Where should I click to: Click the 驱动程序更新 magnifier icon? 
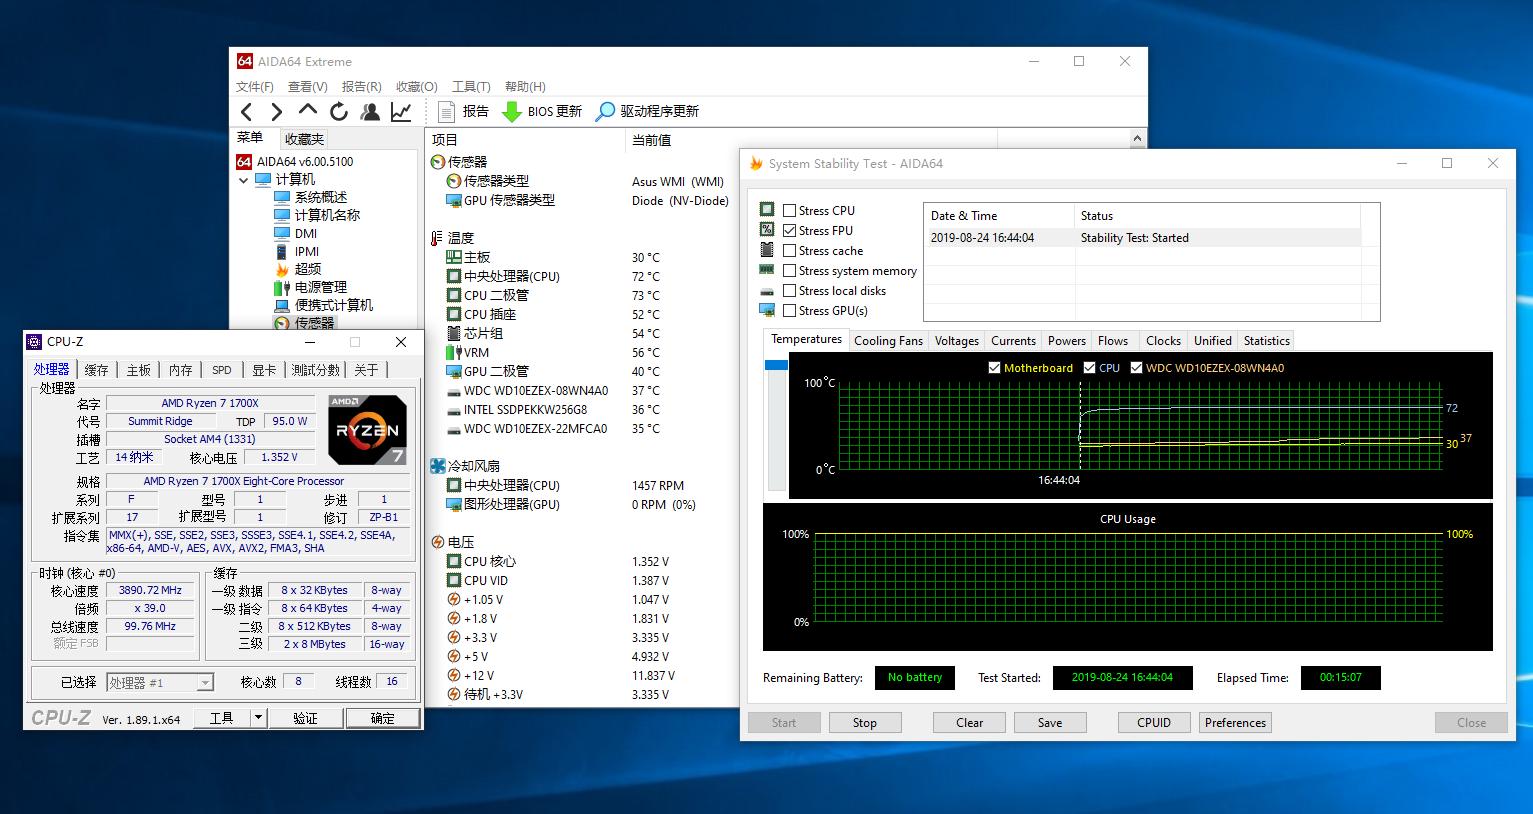click(605, 111)
